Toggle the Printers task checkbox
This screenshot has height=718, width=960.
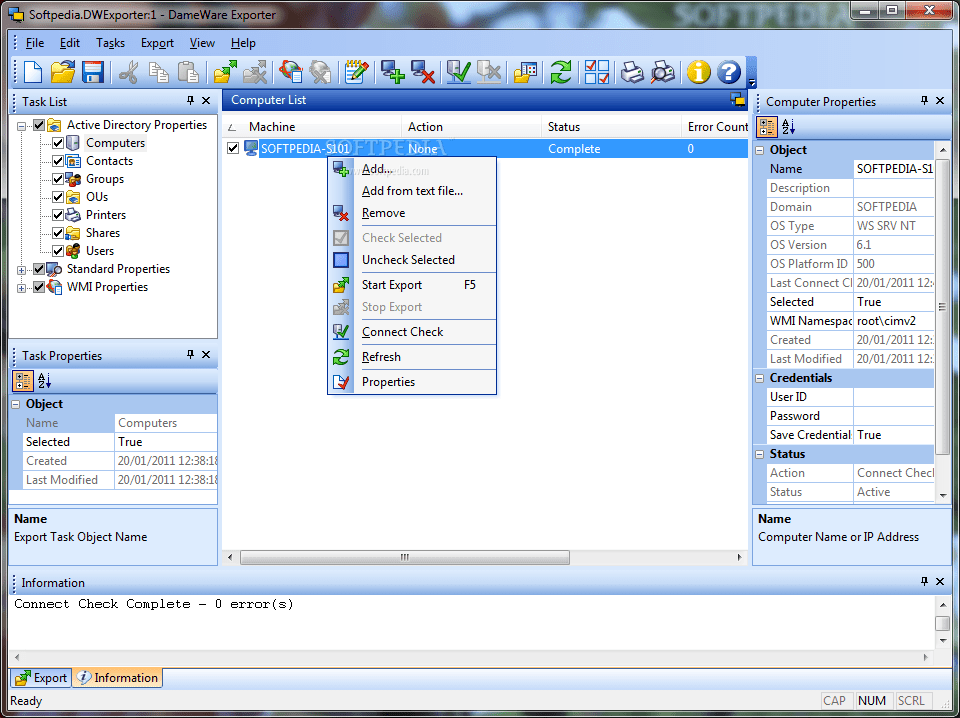[x=58, y=215]
